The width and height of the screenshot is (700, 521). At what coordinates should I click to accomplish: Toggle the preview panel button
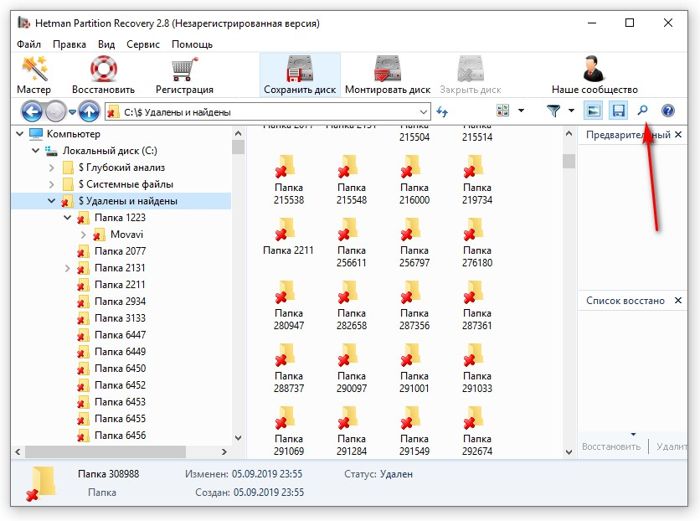click(x=593, y=111)
